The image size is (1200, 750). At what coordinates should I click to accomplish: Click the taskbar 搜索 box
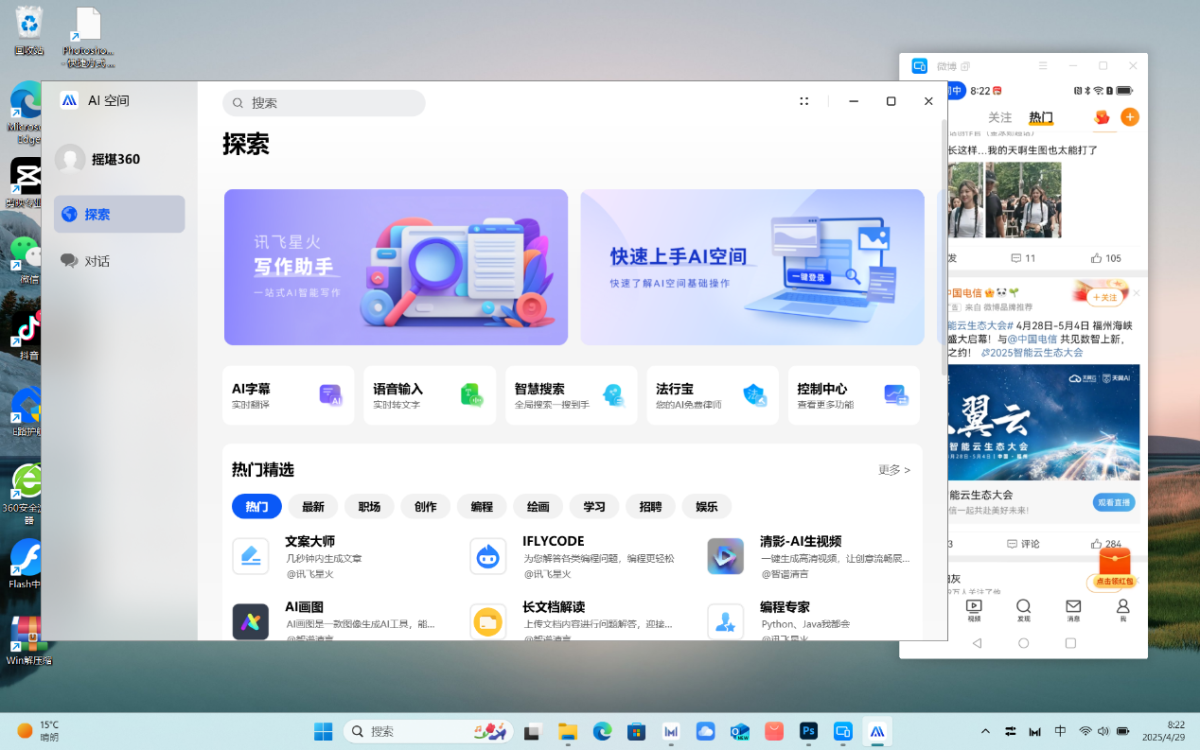click(428, 731)
